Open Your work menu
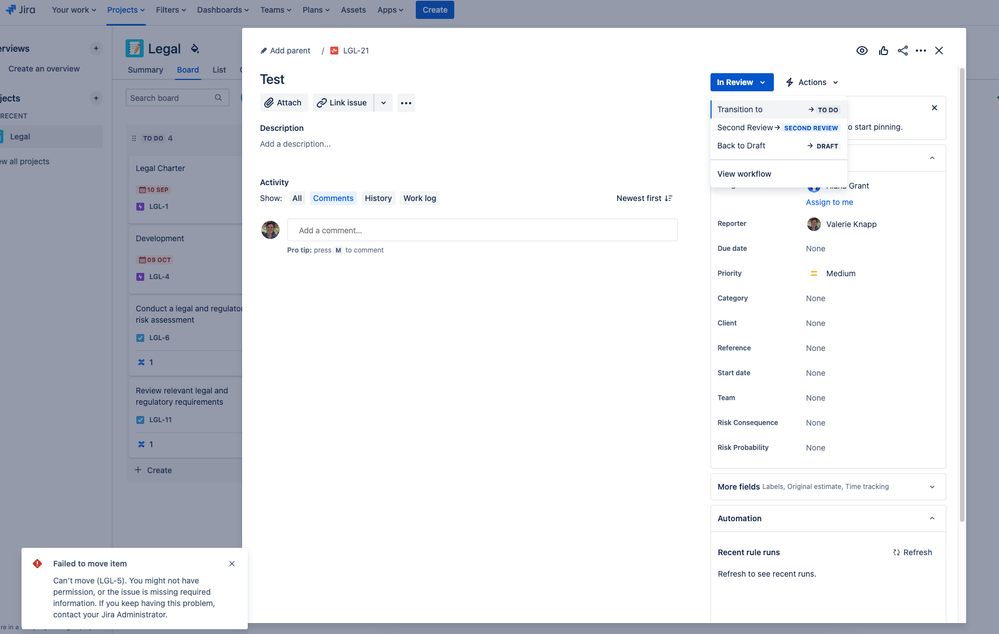The width and height of the screenshot is (999, 634). click(74, 10)
